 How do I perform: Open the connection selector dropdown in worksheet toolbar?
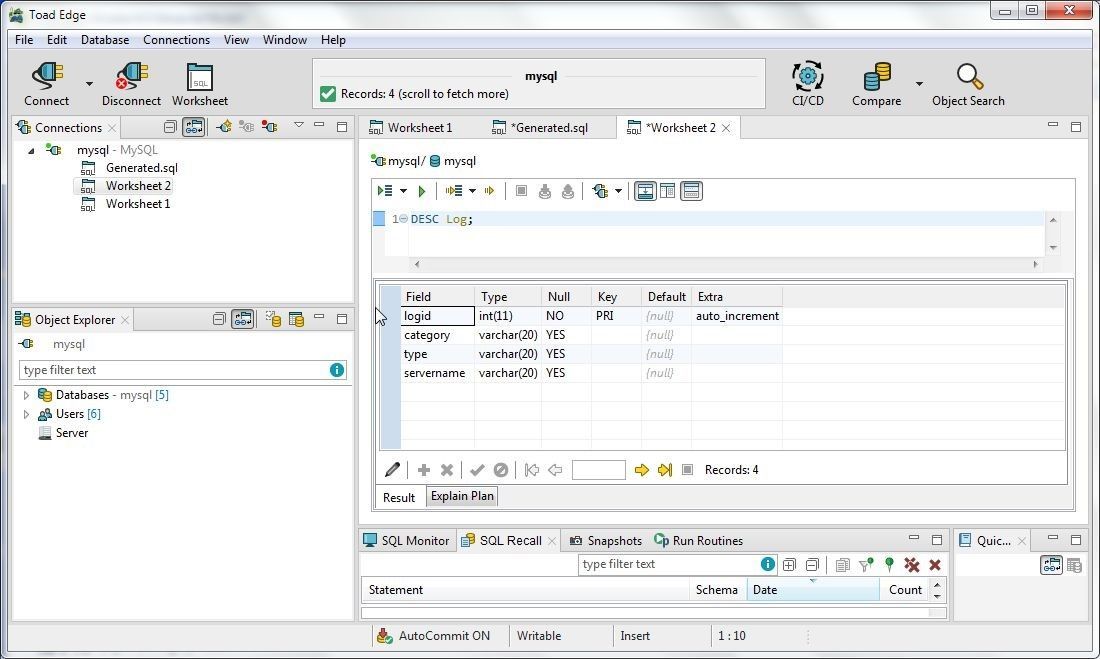coord(618,191)
